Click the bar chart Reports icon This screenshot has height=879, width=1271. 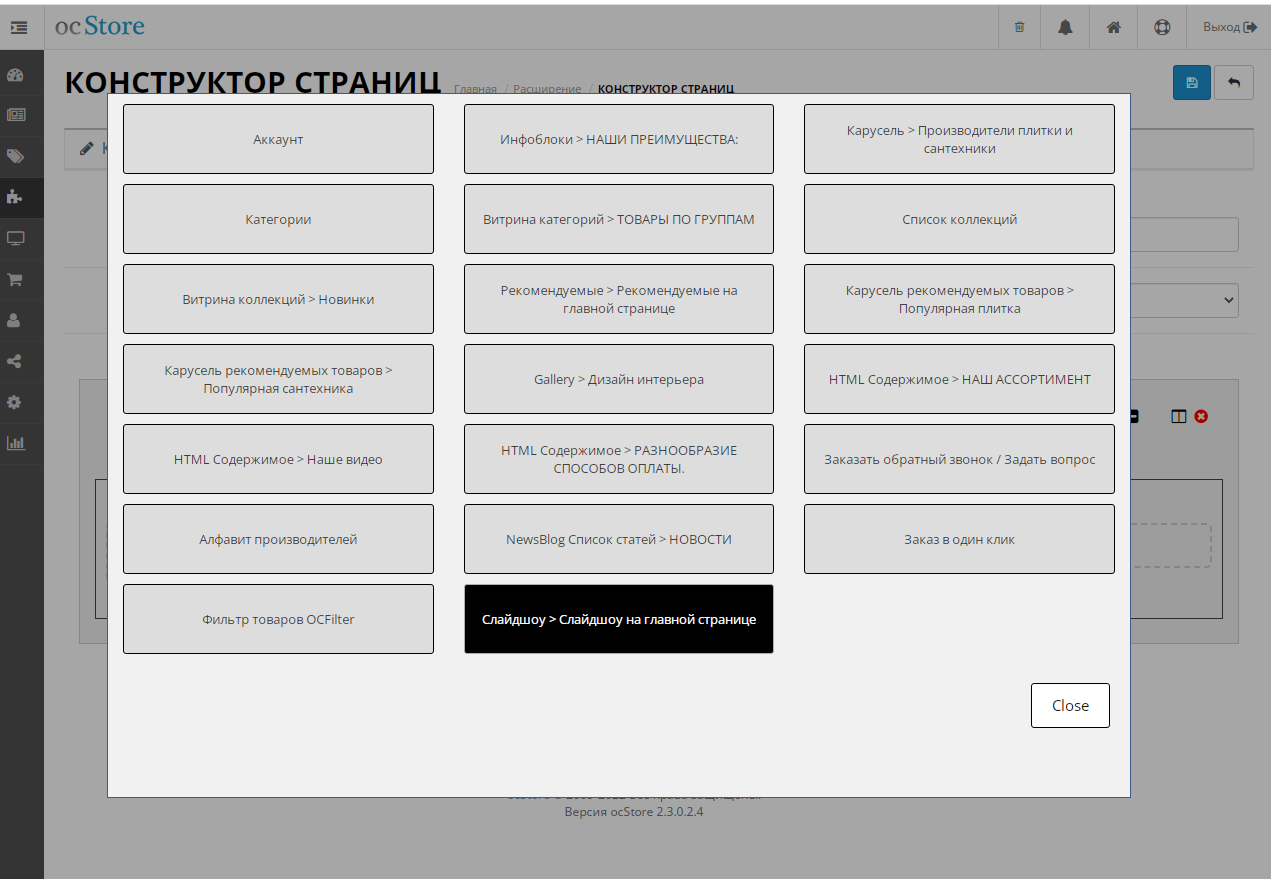coord(15,443)
